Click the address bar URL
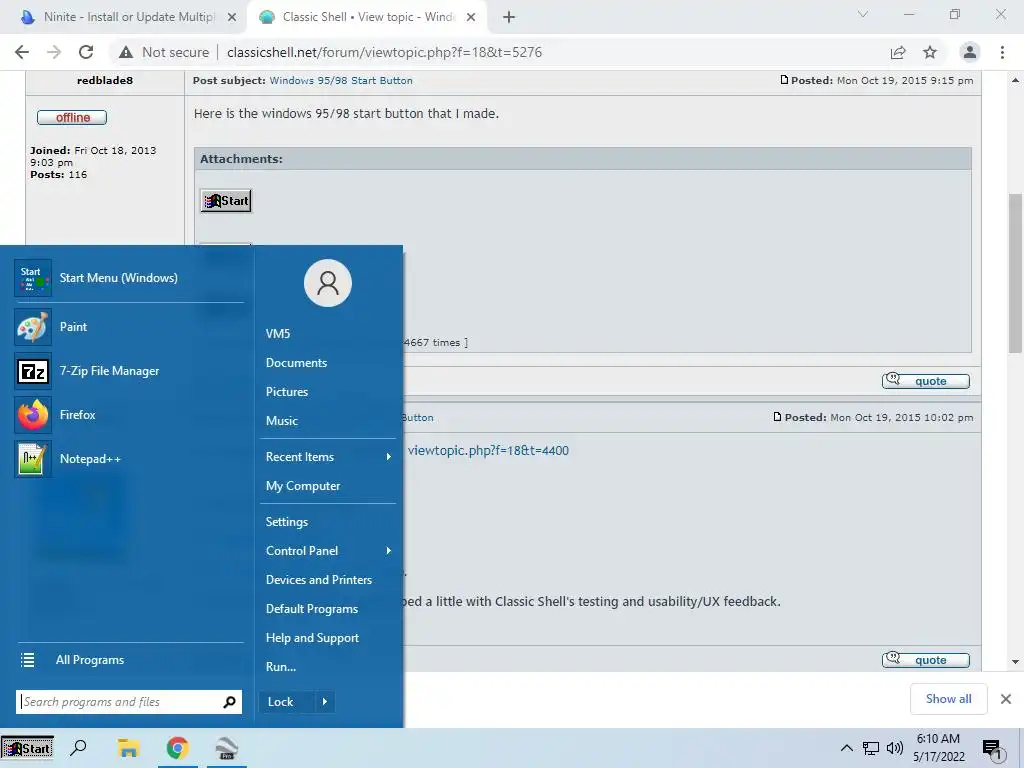The image size is (1024, 768). pos(384,52)
